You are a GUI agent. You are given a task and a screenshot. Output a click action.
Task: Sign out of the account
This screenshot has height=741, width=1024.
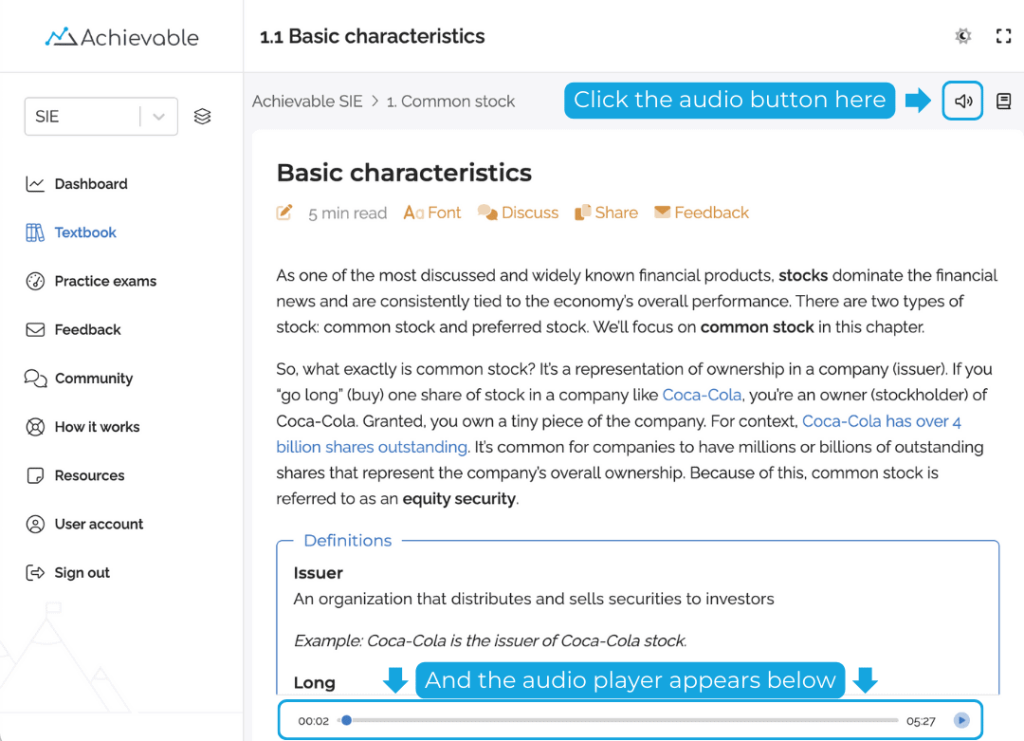pyautogui.click(x=78, y=572)
